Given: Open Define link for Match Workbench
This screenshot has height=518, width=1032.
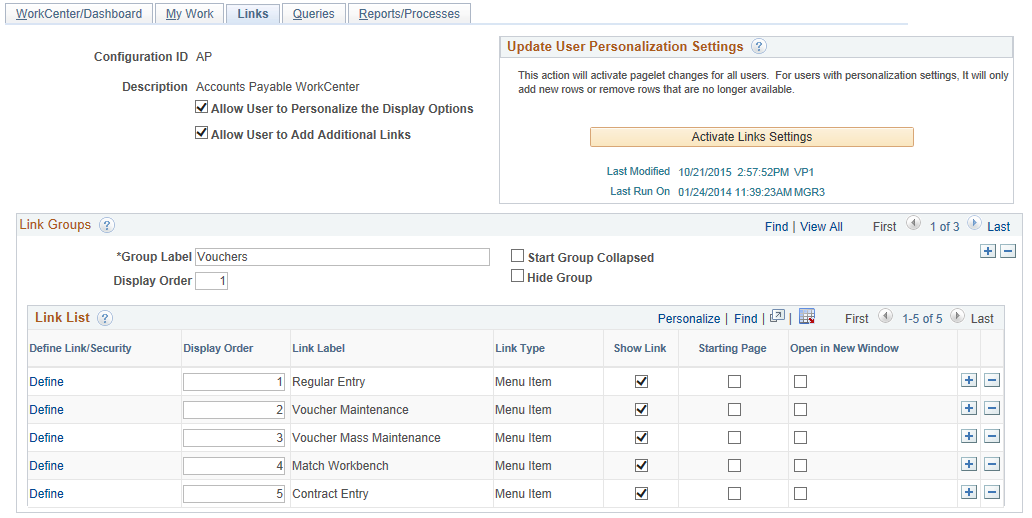Looking at the screenshot, I should (x=46, y=466).
